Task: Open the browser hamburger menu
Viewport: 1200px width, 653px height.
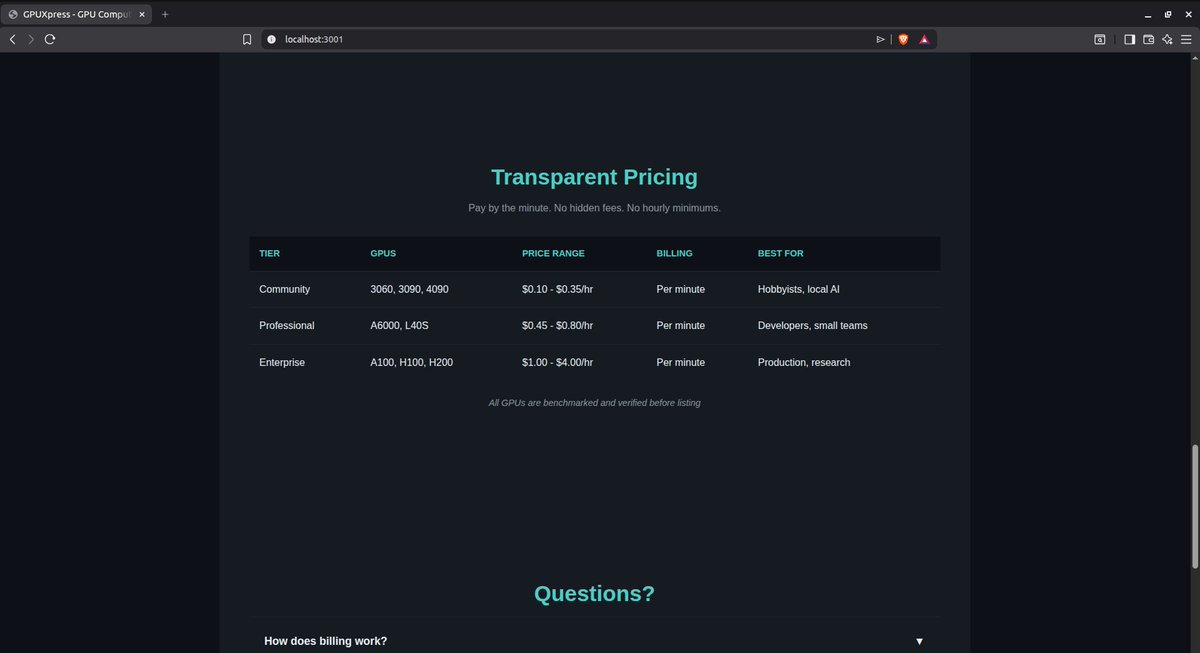Action: (1186, 39)
